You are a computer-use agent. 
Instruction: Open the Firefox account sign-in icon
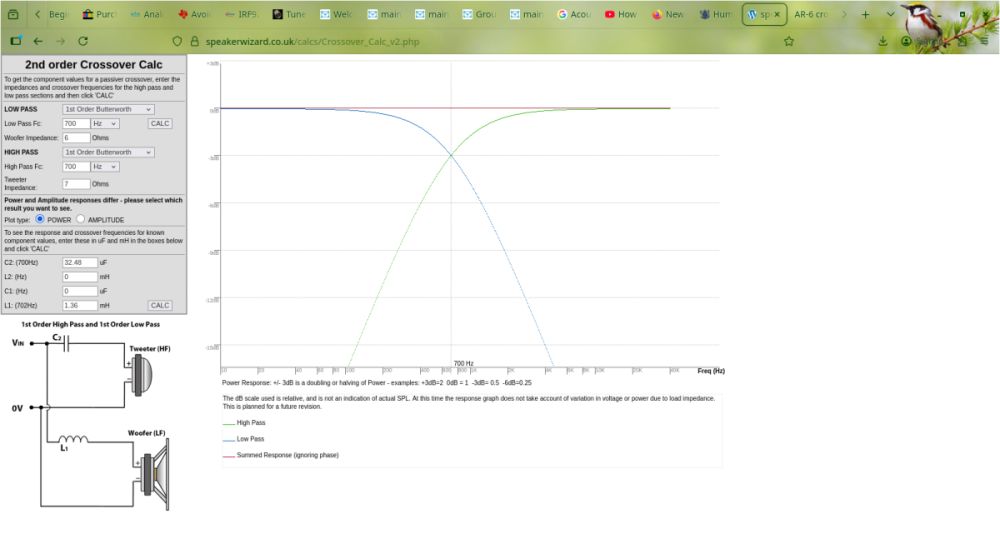pos(906,41)
